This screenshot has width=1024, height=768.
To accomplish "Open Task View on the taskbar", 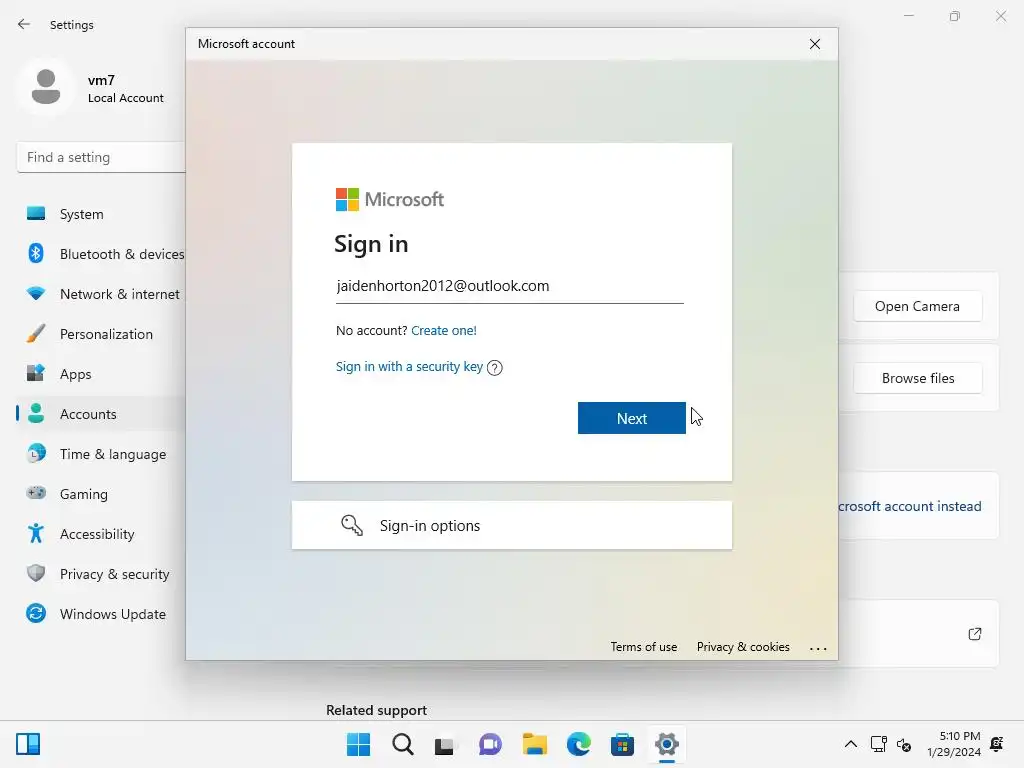I will point(445,744).
